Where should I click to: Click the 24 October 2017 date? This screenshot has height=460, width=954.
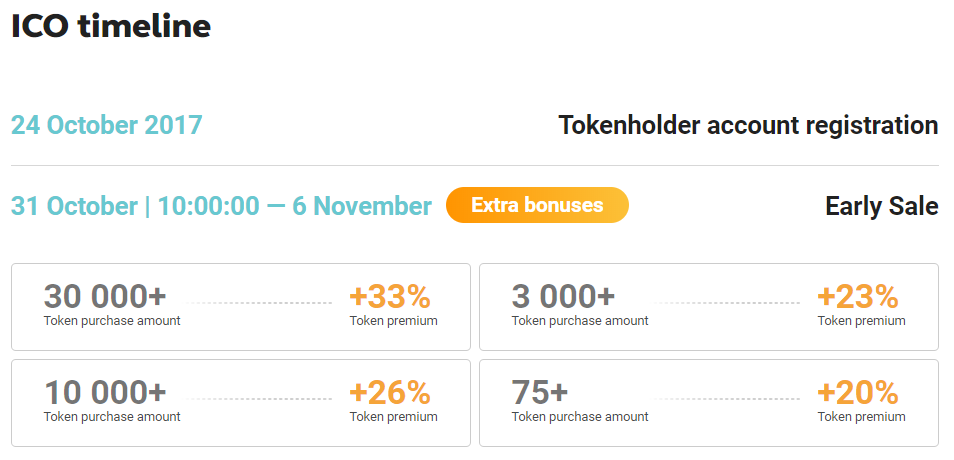tap(106, 126)
